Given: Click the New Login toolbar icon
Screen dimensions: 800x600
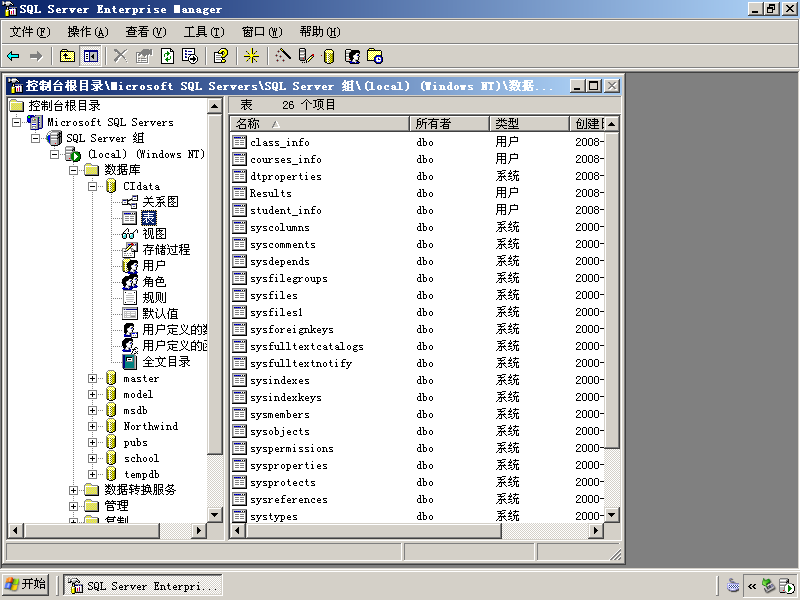Looking at the screenshot, I should point(352,56).
